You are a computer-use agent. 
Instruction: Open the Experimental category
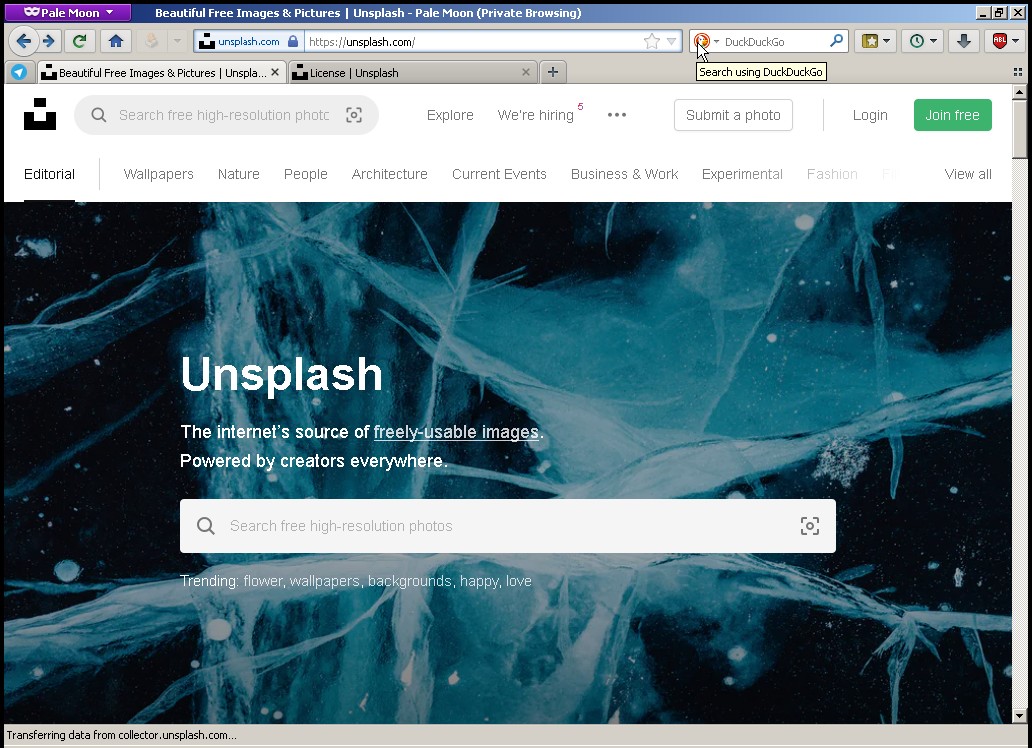(x=742, y=174)
